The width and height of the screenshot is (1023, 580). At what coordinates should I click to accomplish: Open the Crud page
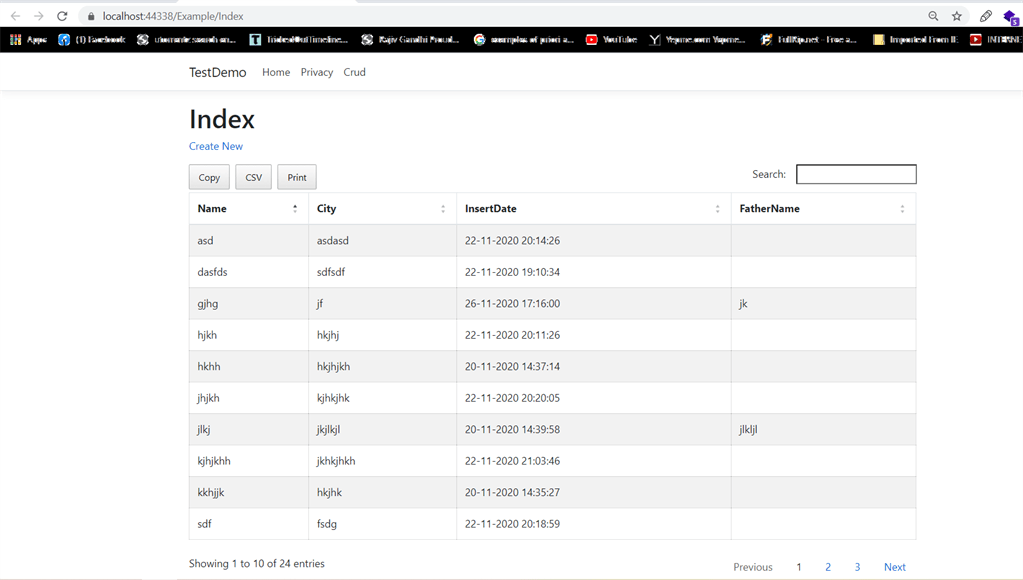[353, 72]
